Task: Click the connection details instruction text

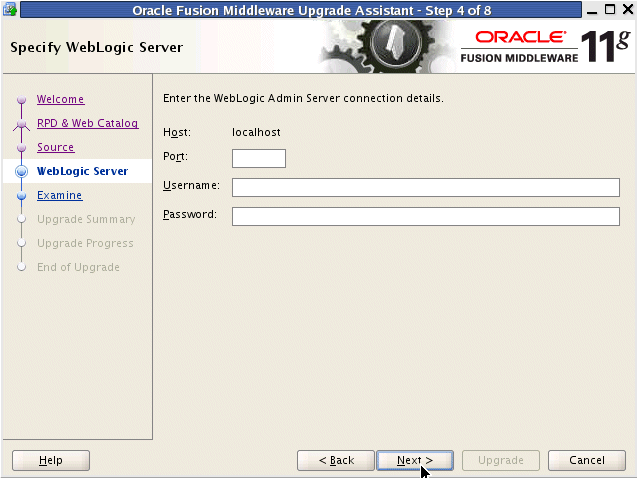Action: click(x=303, y=98)
